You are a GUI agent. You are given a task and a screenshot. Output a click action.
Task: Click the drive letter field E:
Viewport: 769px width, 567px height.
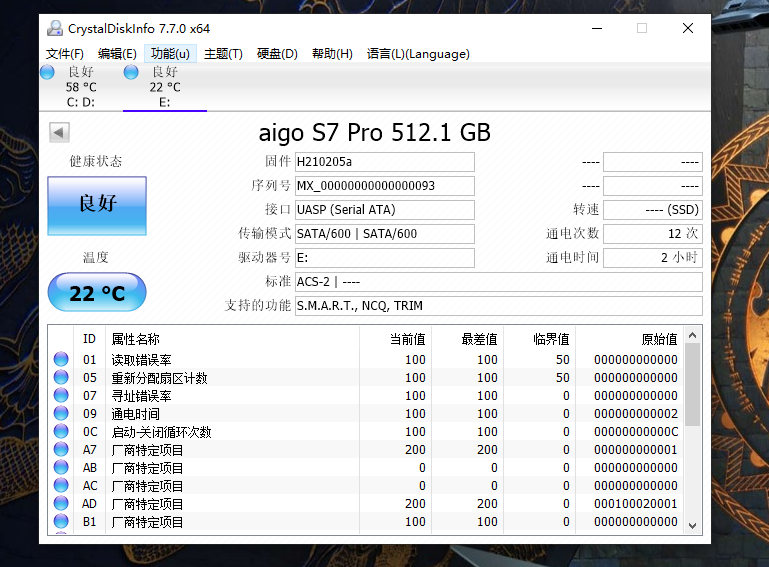(x=384, y=258)
